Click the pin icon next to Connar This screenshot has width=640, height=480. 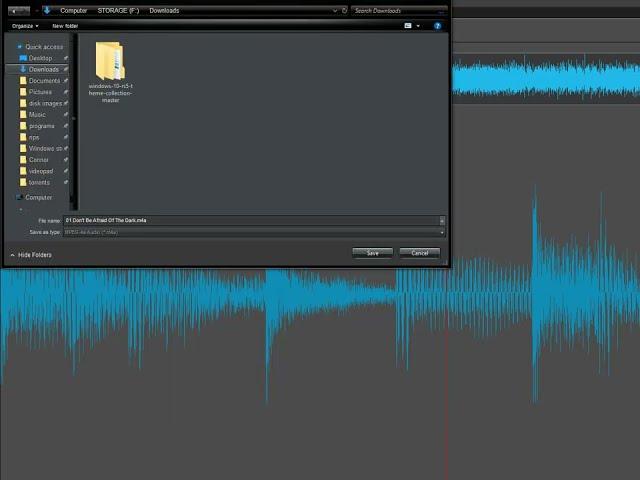click(66, 160)
